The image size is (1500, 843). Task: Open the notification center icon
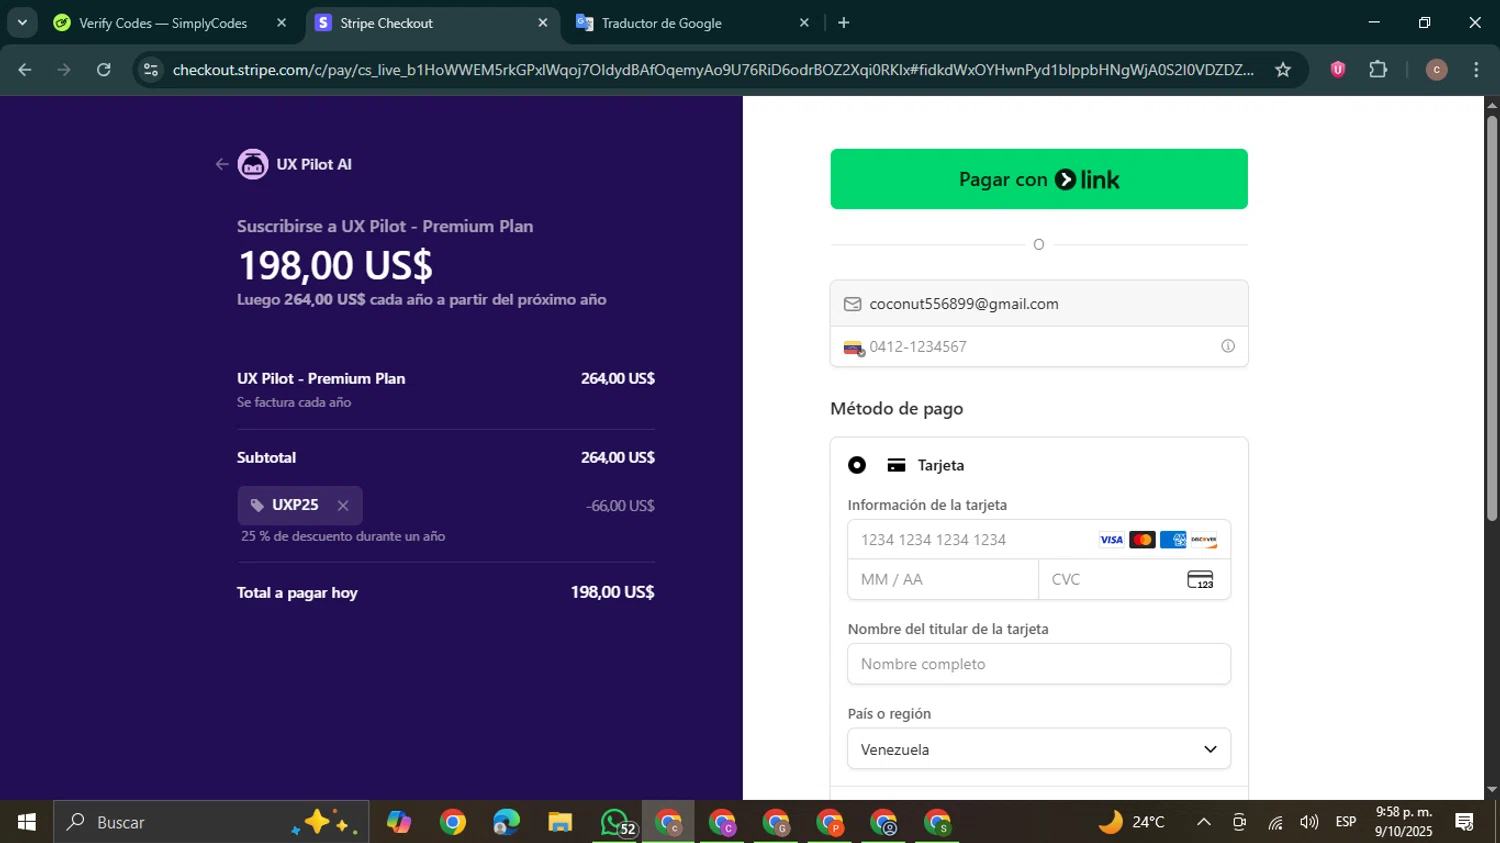tap(1465, 822)
